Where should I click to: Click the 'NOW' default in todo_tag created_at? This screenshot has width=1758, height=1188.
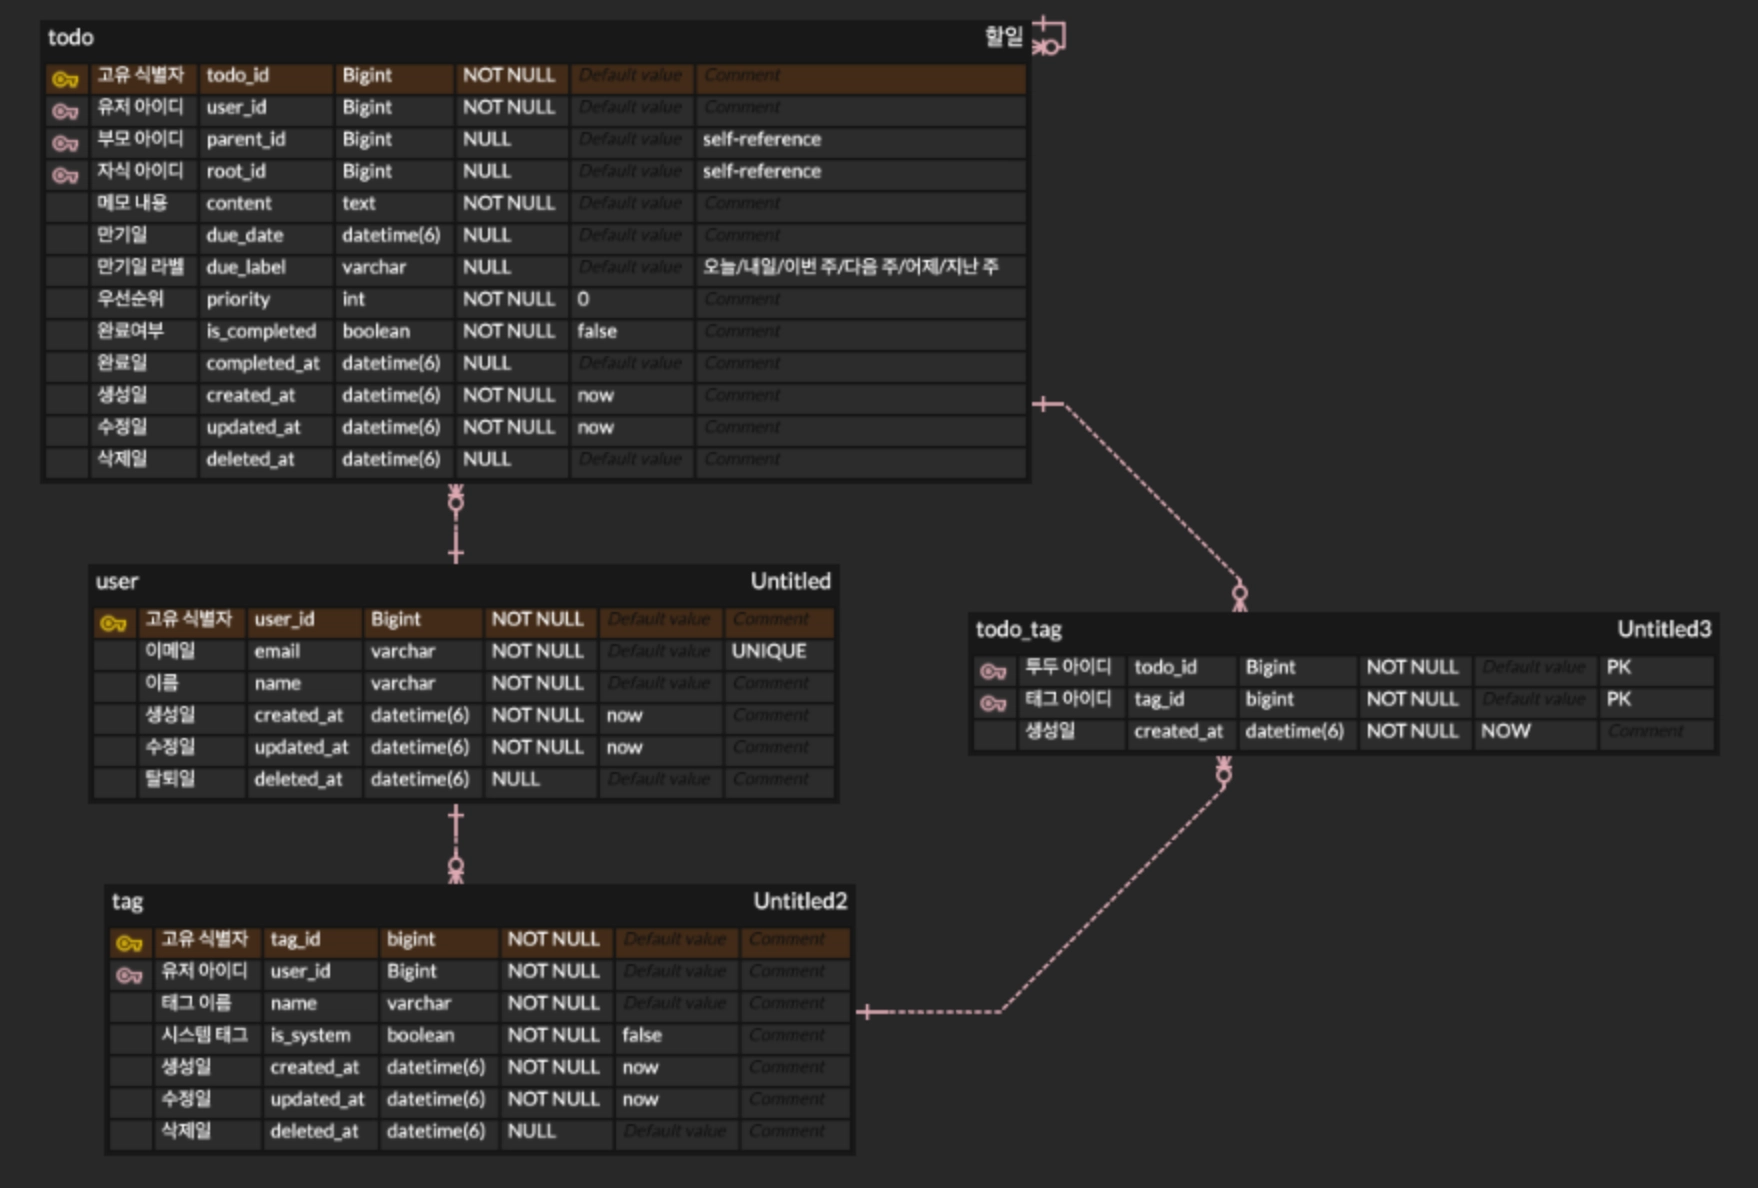[x=1506, y=731]
